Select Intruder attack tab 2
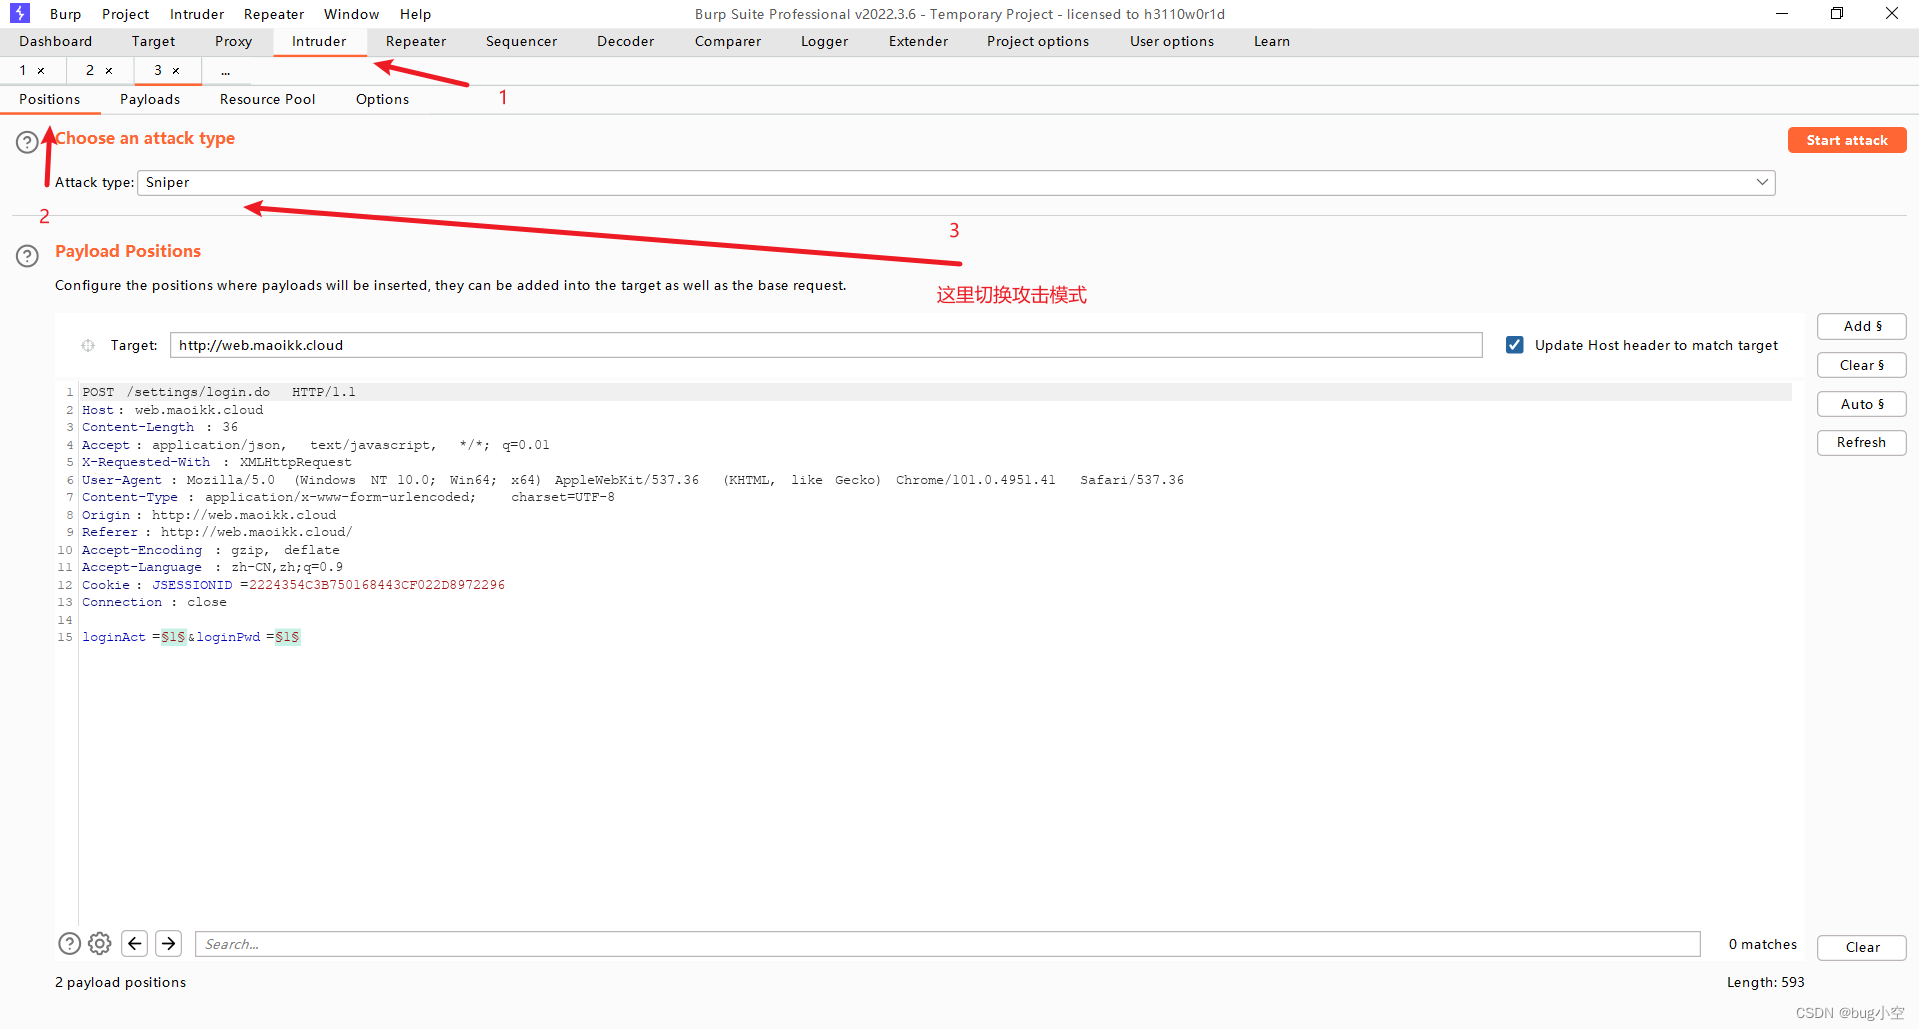 [x=90, y=71]
